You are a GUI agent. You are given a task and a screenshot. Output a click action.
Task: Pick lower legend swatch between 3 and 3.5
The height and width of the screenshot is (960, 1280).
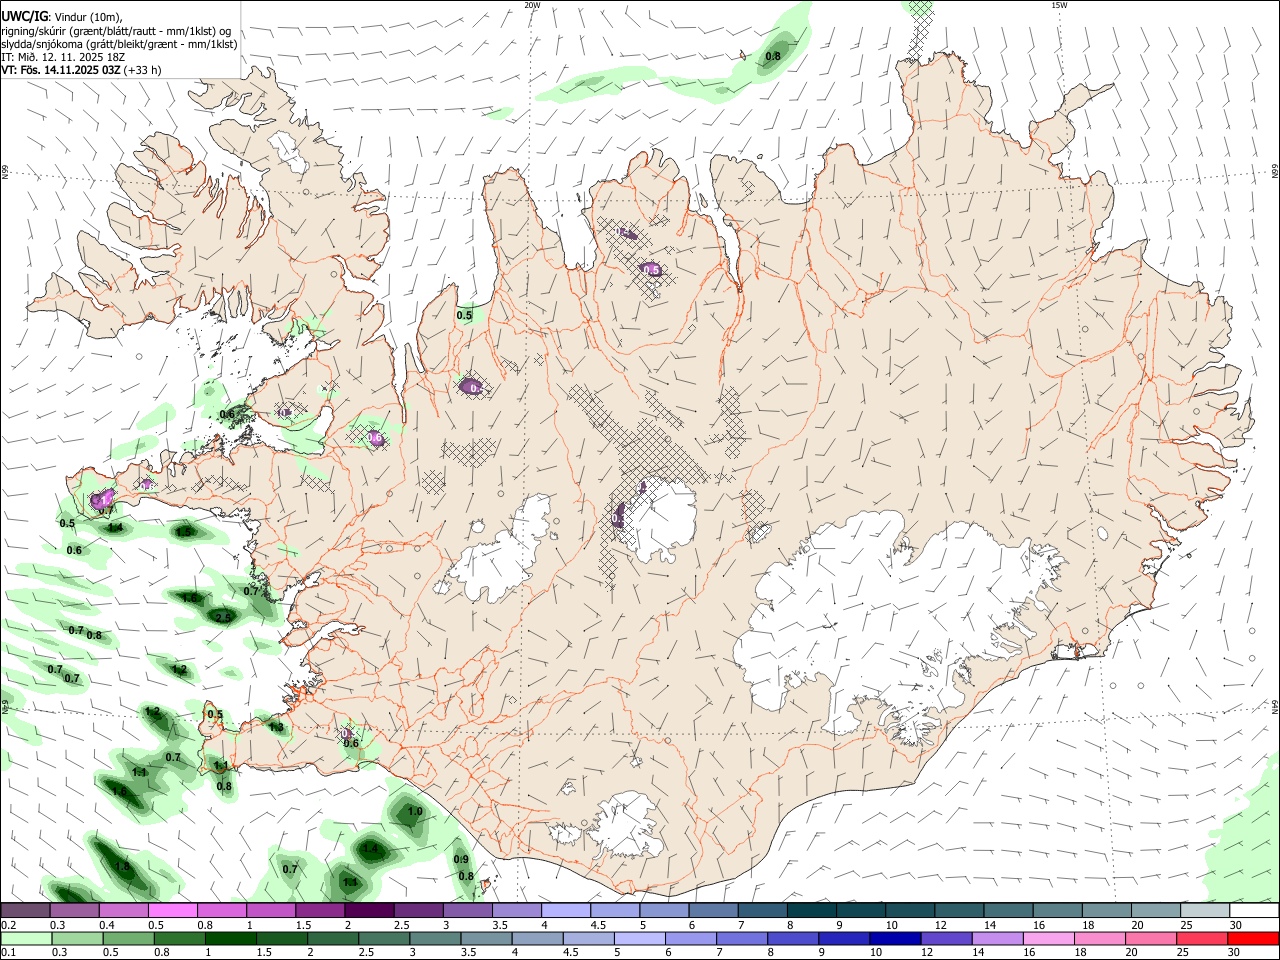436,938
